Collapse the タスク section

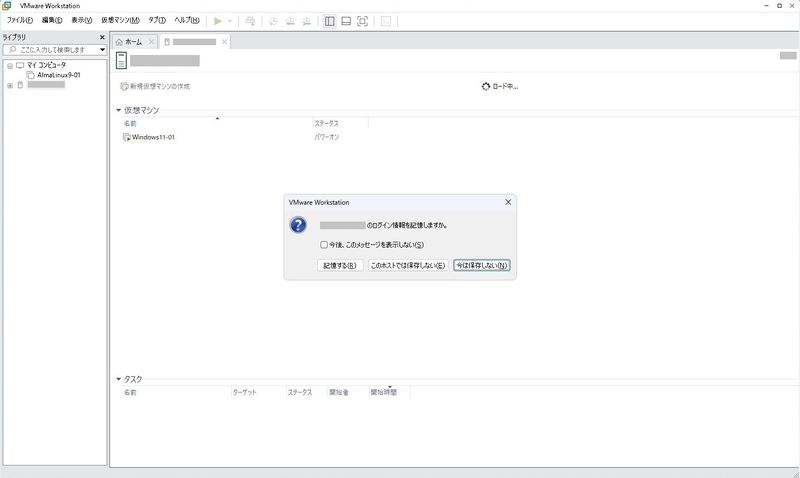click(x=118, y=379)
